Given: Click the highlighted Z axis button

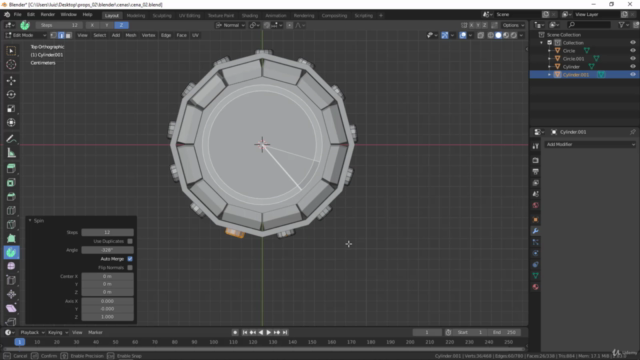Looking at the screenshot, I should click(x=121, y=25).
